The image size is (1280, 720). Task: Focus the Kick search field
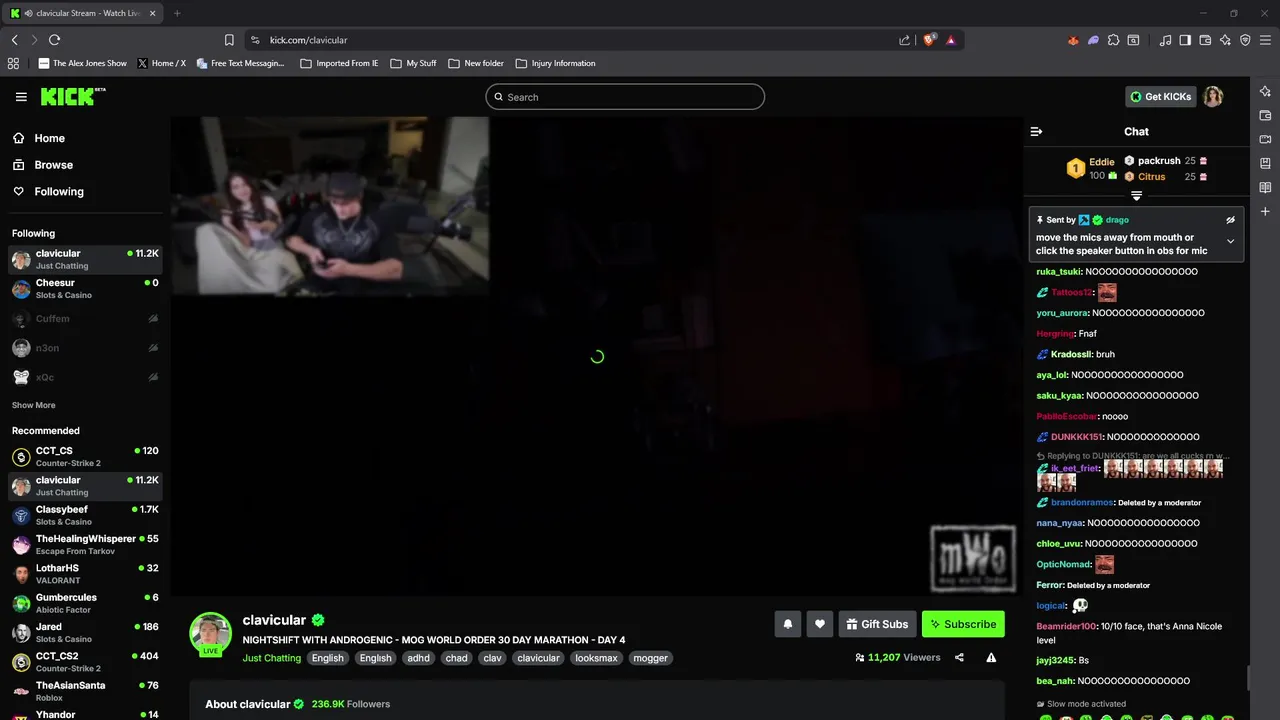click(625, 97)
